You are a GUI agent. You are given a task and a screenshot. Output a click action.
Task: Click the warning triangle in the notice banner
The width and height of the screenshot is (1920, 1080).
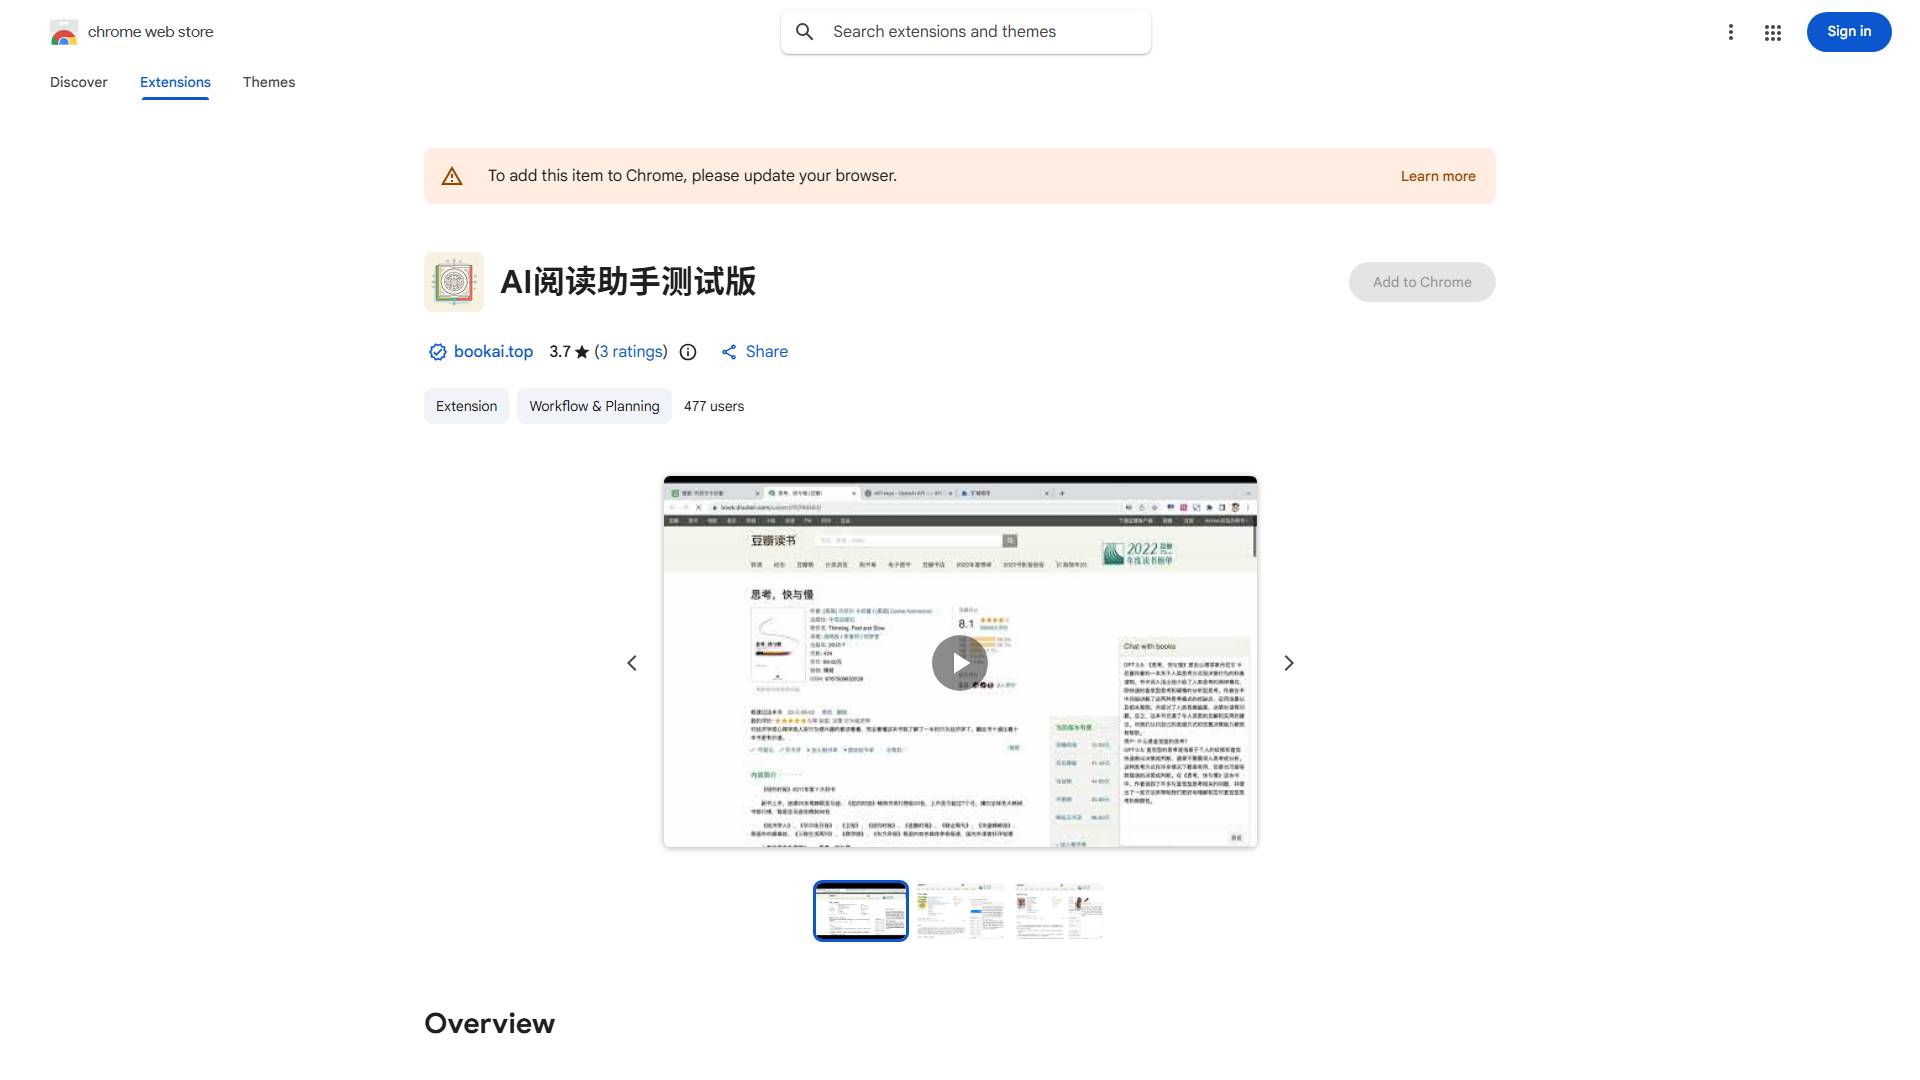point(452,175)
